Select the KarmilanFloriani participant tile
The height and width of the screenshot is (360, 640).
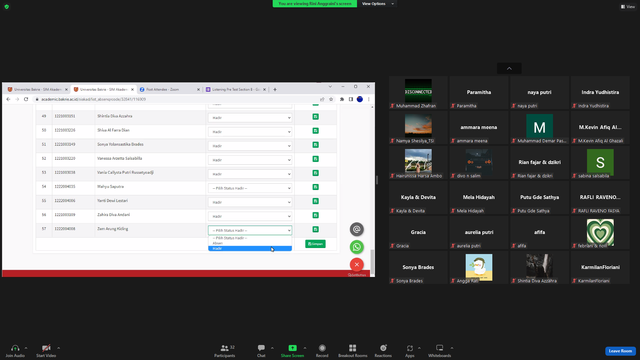(x=600, y=267)
